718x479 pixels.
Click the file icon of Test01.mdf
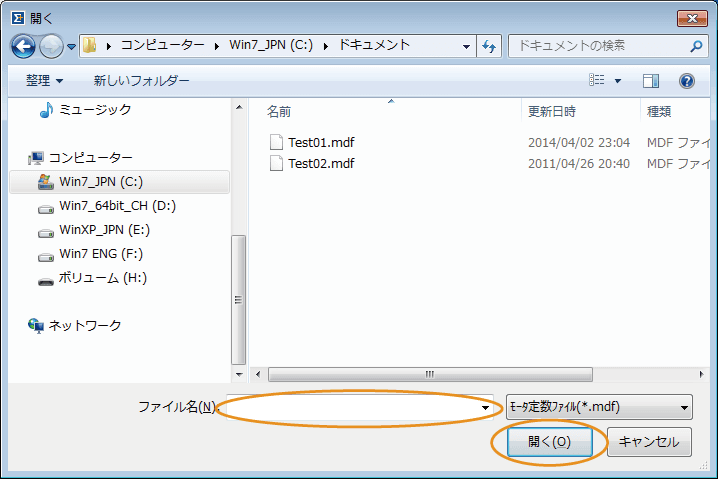tap(276, 142)
